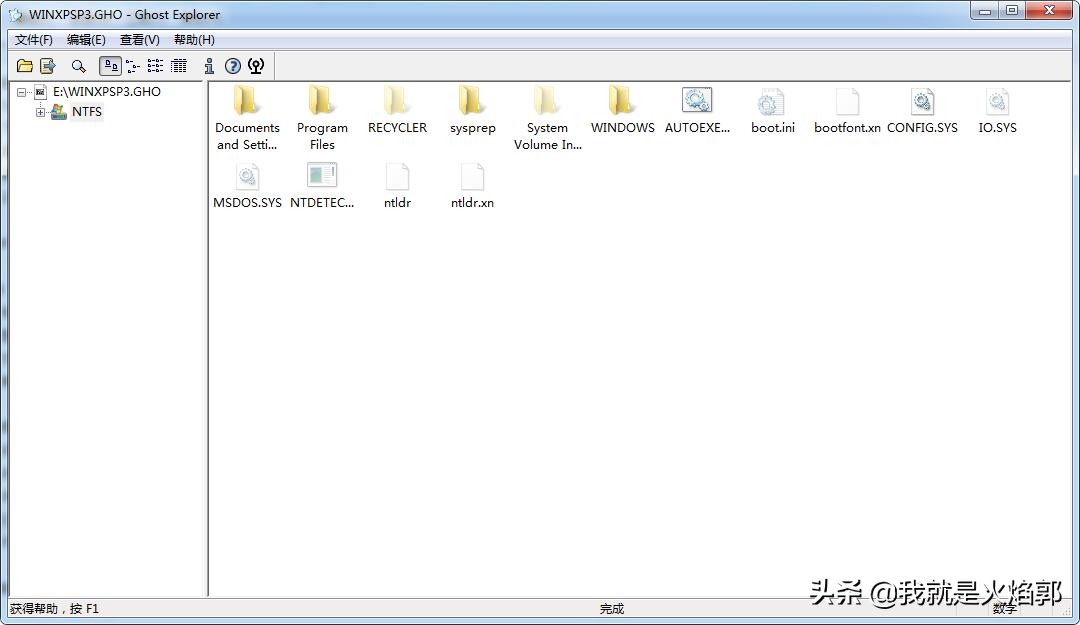This screenshot has width=1080, height=625.
Task: Select the Documents and Settings folder
Action: point(247,118)
